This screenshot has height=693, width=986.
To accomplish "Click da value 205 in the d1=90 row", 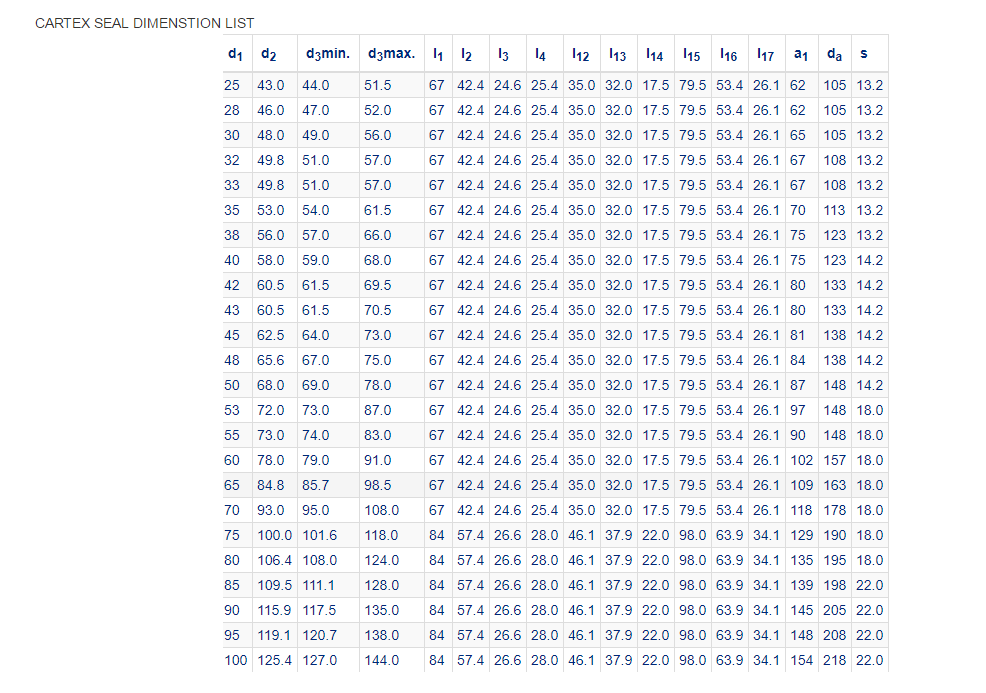I will point(835,610).
